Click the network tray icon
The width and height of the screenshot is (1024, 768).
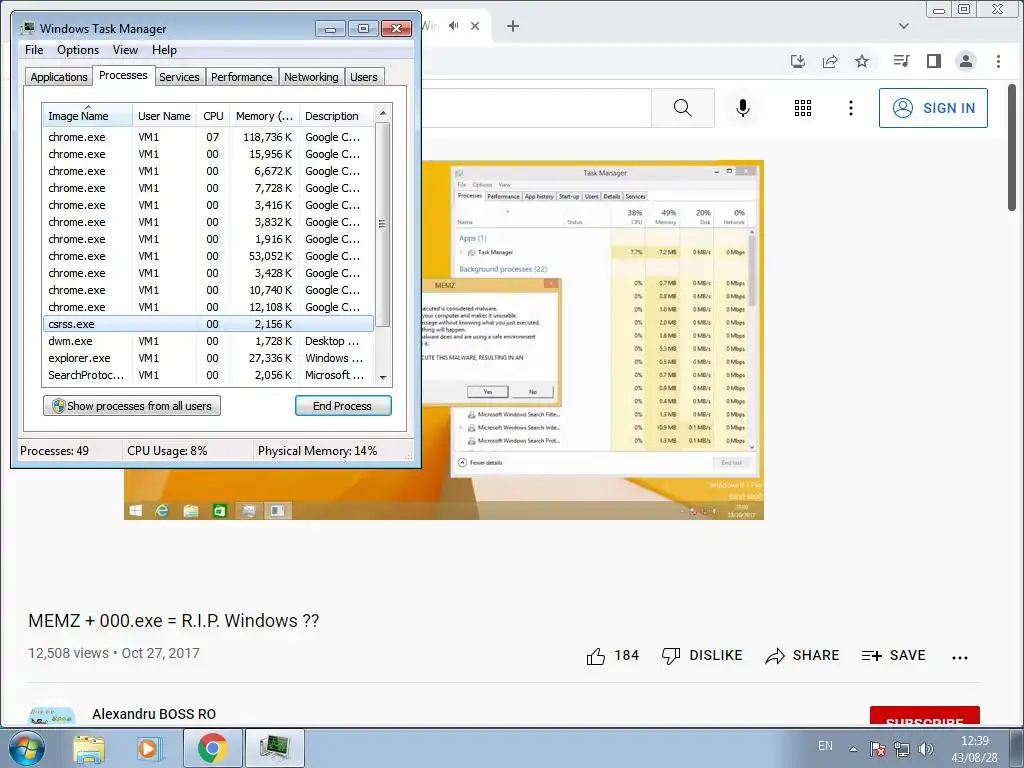tap(902, 748)
